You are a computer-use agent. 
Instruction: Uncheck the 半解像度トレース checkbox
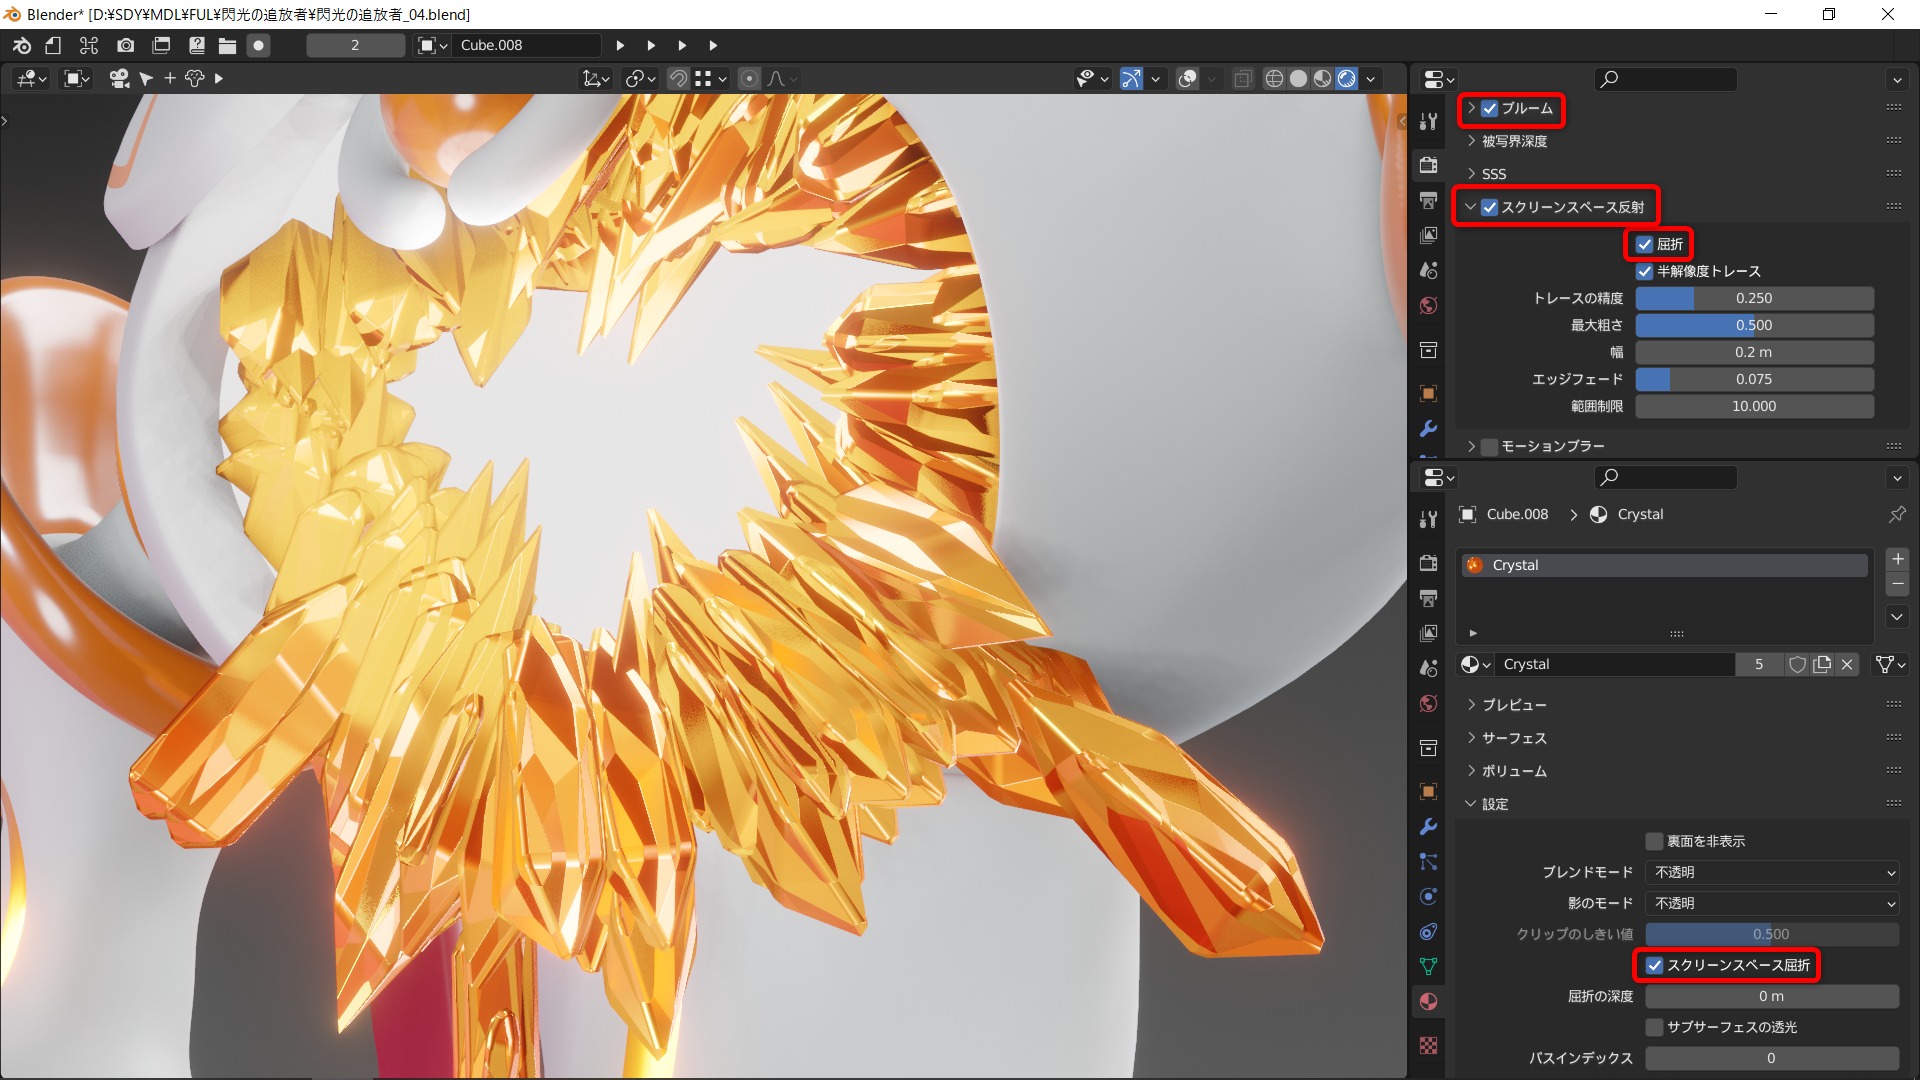[1645, 271]
